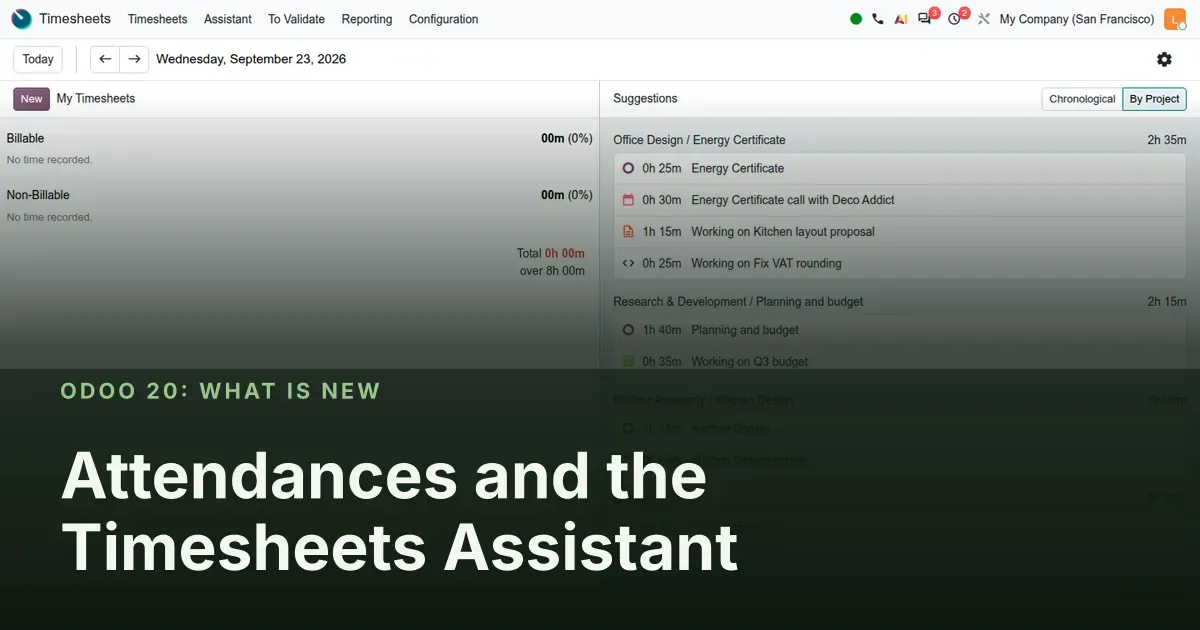Select Working on Q3 budget row
Screen dimensions: 1200x630
click(900, 361)
